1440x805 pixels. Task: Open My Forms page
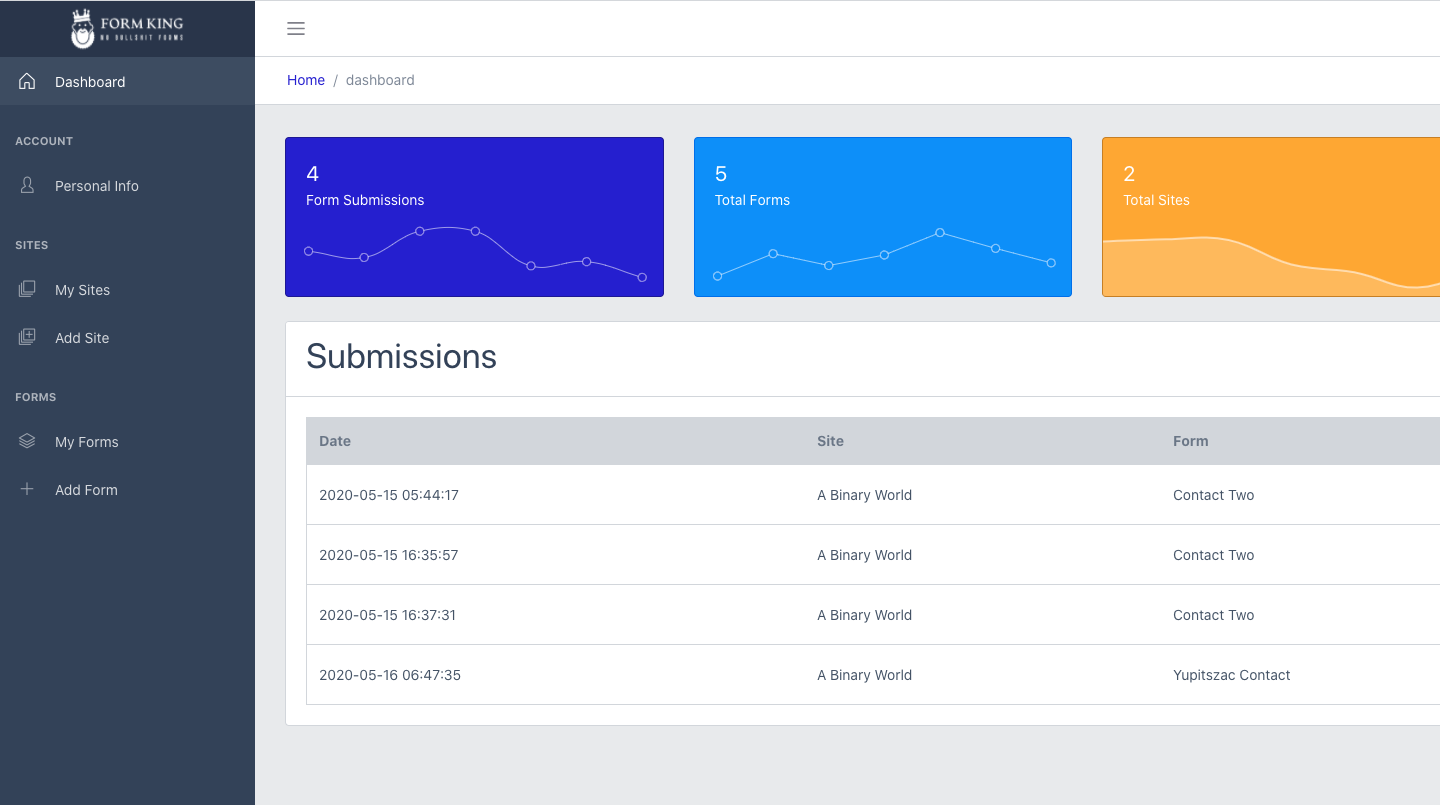point(127,441)
